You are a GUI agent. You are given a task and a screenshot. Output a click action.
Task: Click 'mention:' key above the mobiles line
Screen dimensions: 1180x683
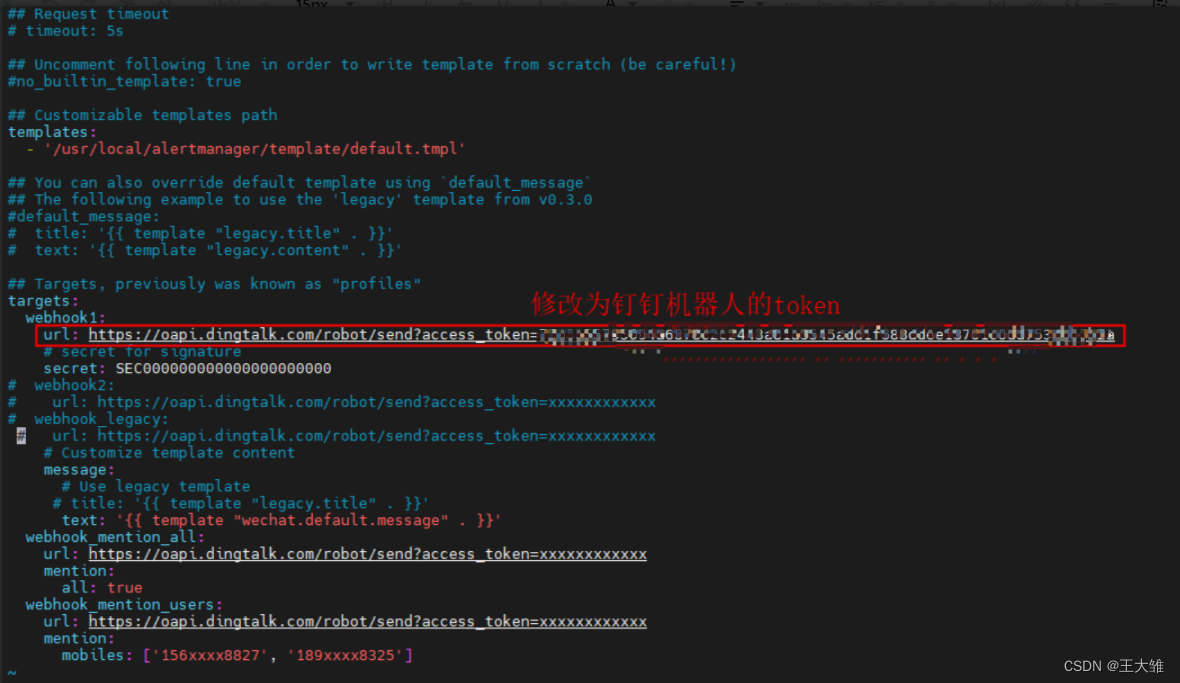pos(79,639)
